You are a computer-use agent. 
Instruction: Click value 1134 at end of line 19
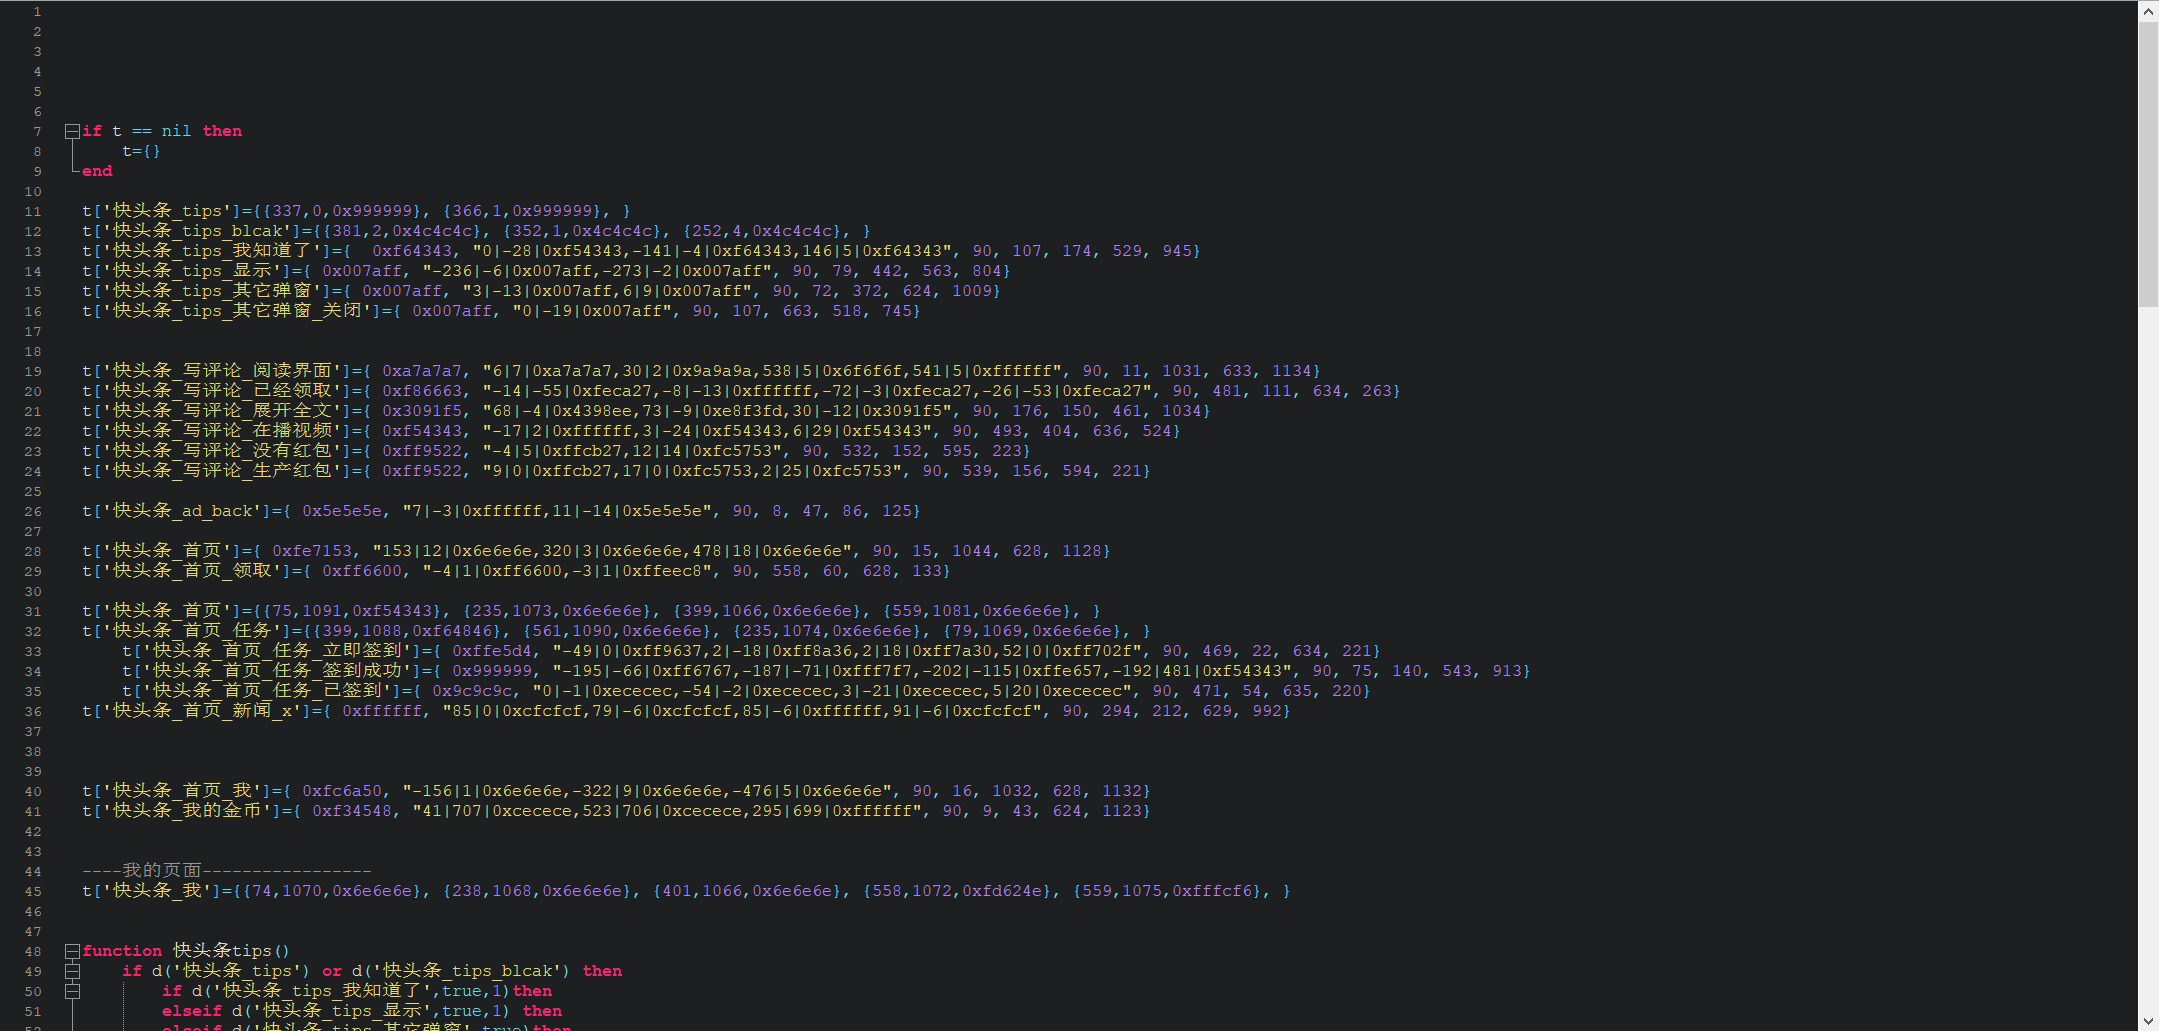point(1292,371)
